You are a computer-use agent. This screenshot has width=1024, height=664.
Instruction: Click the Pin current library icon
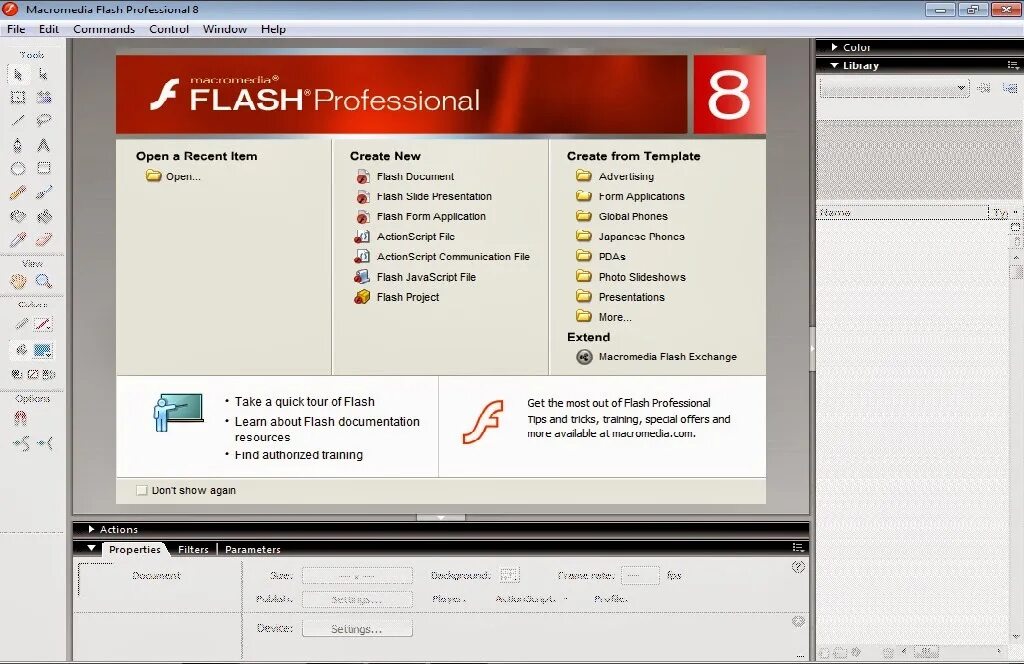point(984,87)
